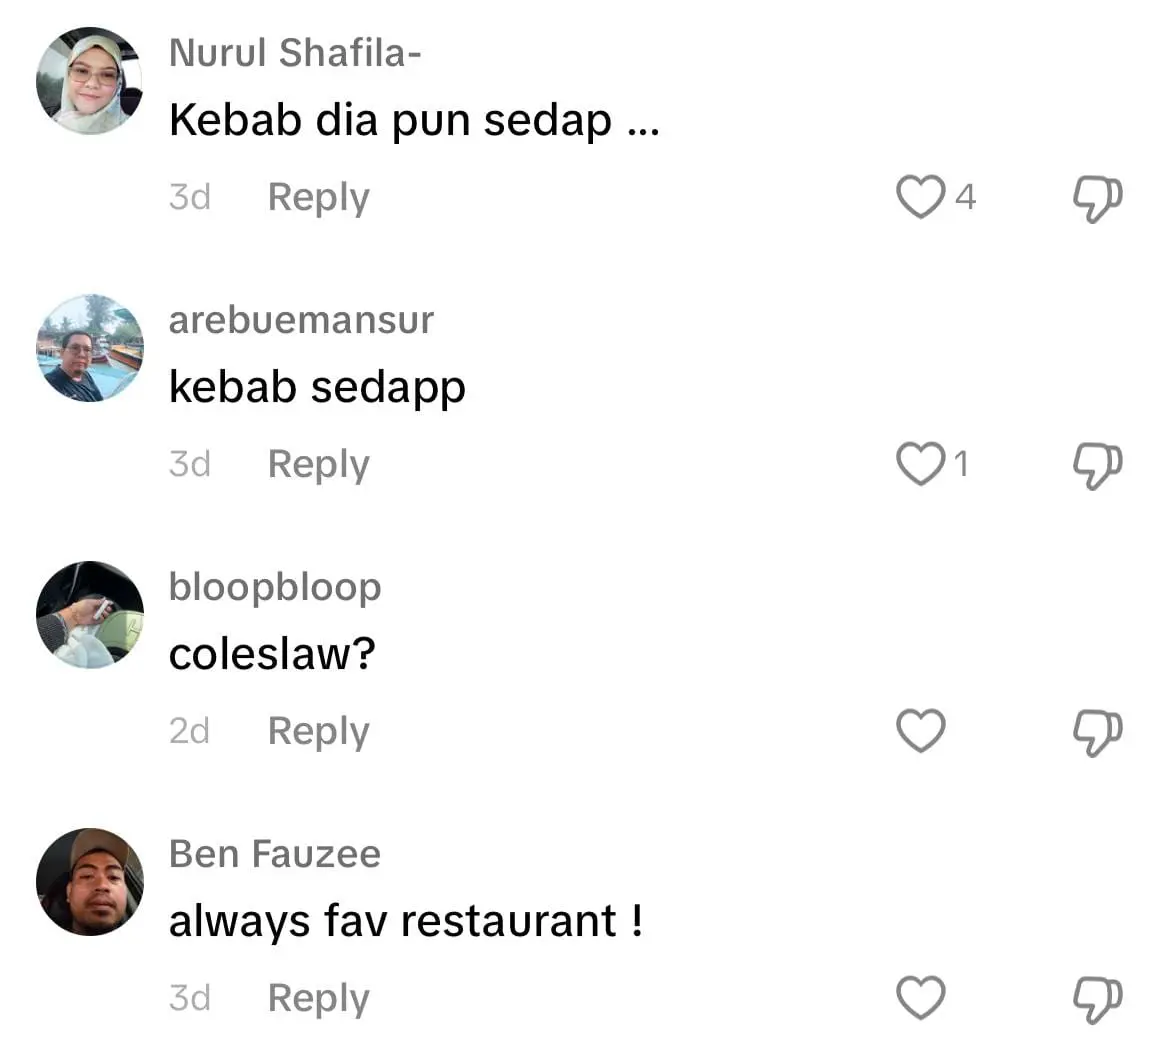Open Nurul Shafila-'s profile picture
This screenshot has height=1064, width=1170.
click(89, 81)
